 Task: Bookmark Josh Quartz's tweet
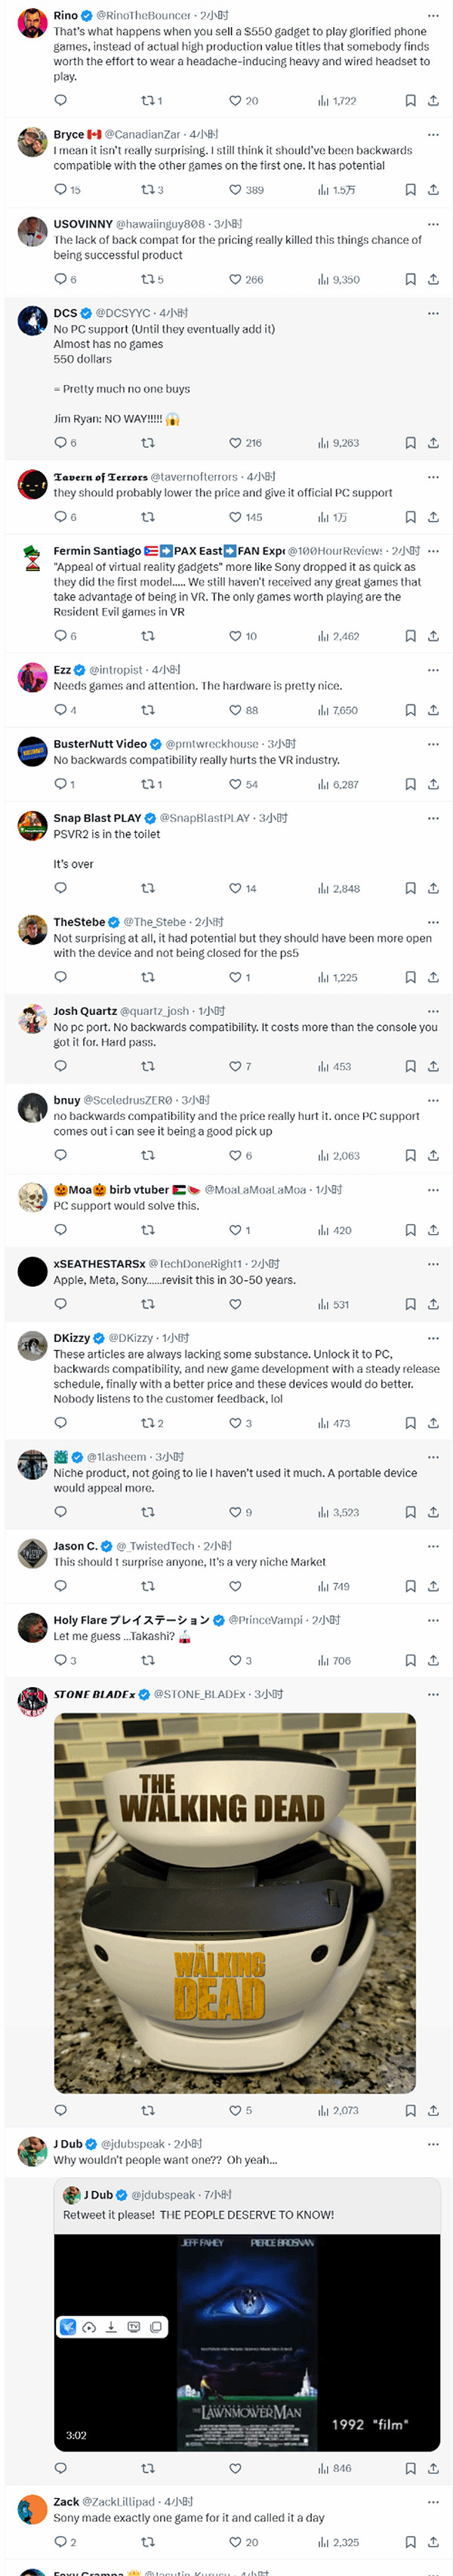(410, 1067)
